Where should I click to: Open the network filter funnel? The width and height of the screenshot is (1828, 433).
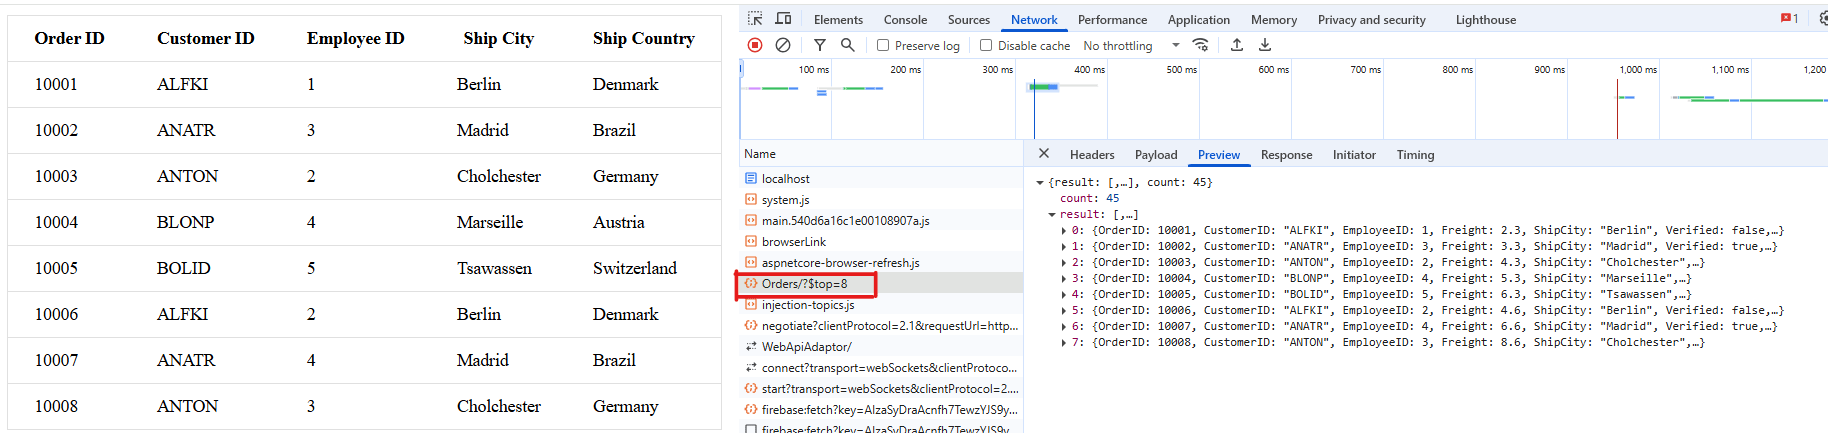pos(819,45)
